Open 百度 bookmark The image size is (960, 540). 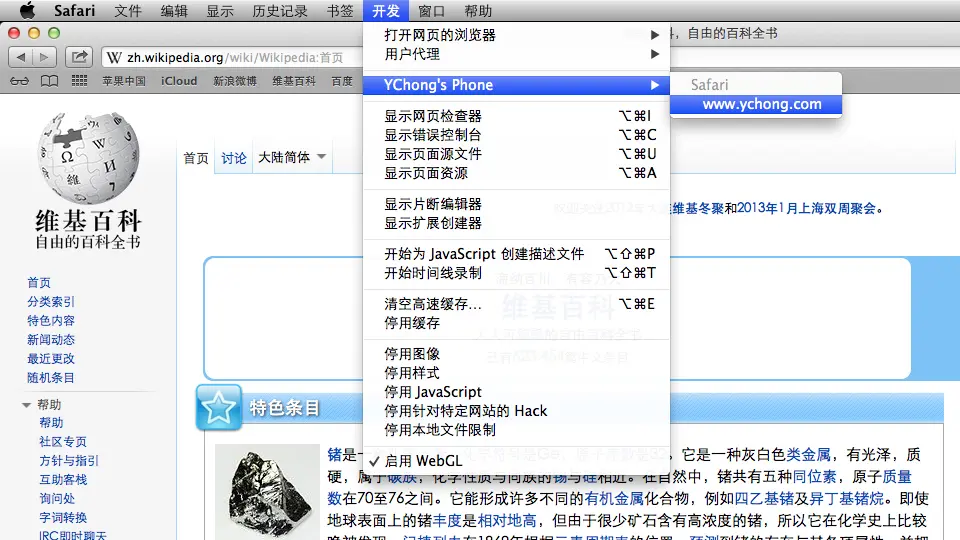342,81
